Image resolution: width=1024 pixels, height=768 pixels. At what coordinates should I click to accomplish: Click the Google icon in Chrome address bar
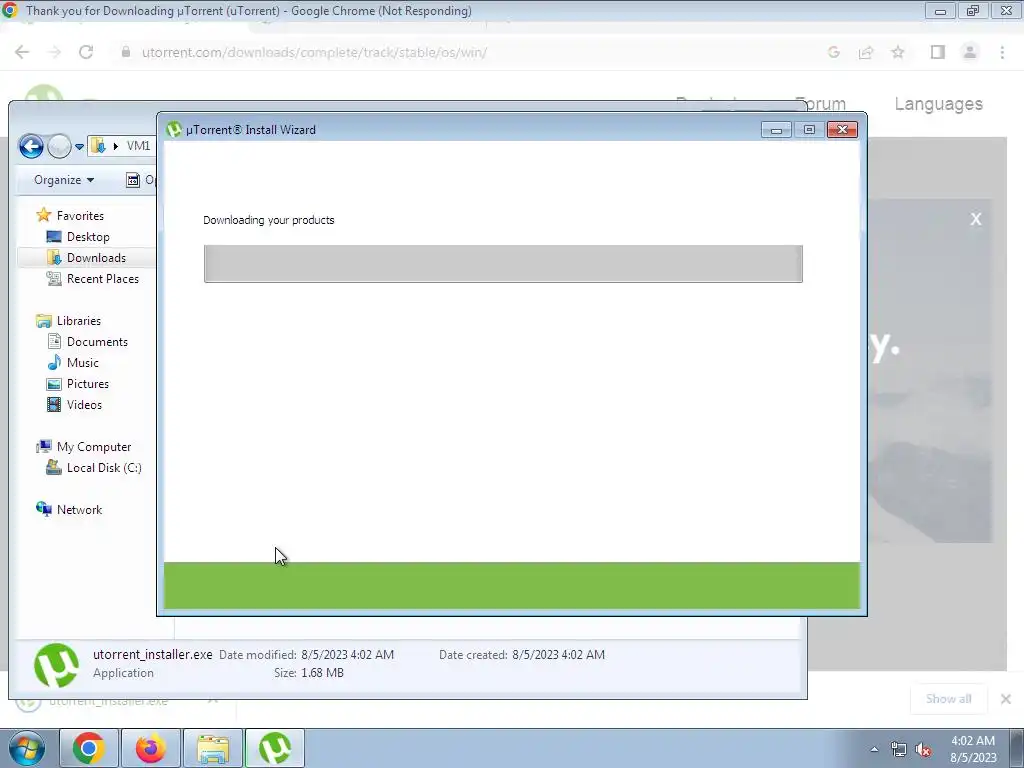833,52
